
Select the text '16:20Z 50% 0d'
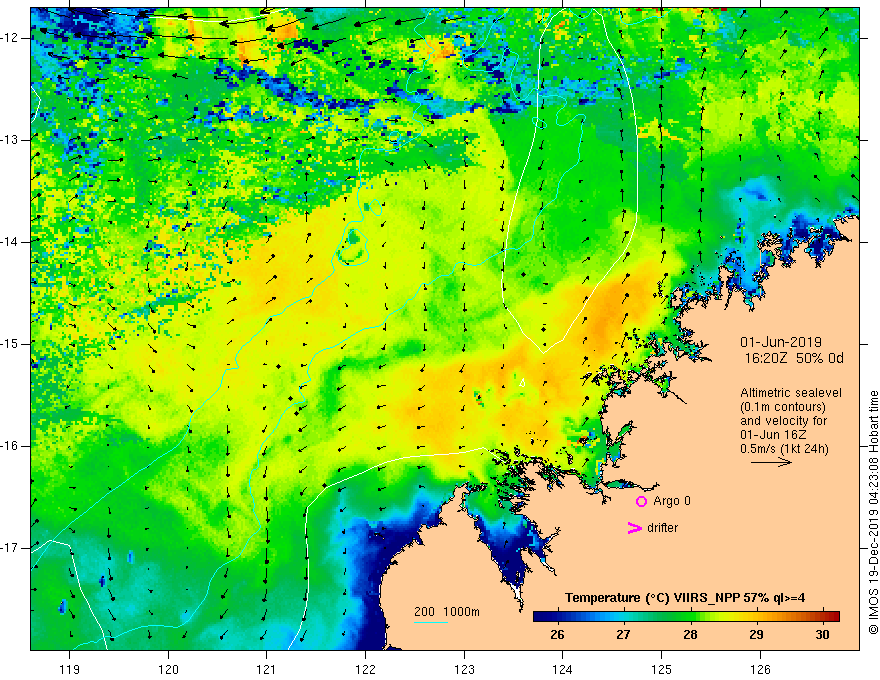pos(794,359)
